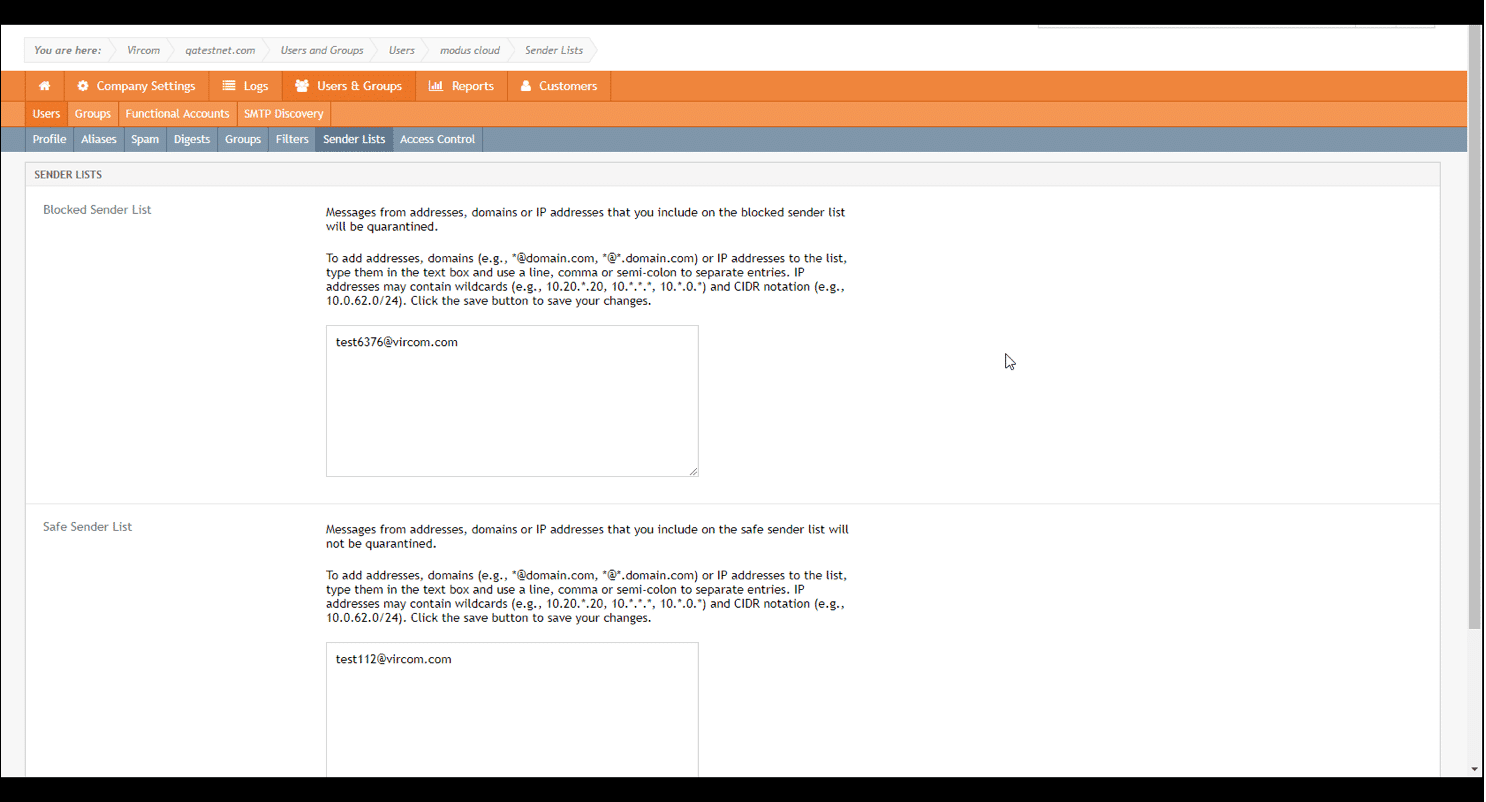The image size is (1486, 802).
Task: Open the Logs menu
Action: click(245, 86)
